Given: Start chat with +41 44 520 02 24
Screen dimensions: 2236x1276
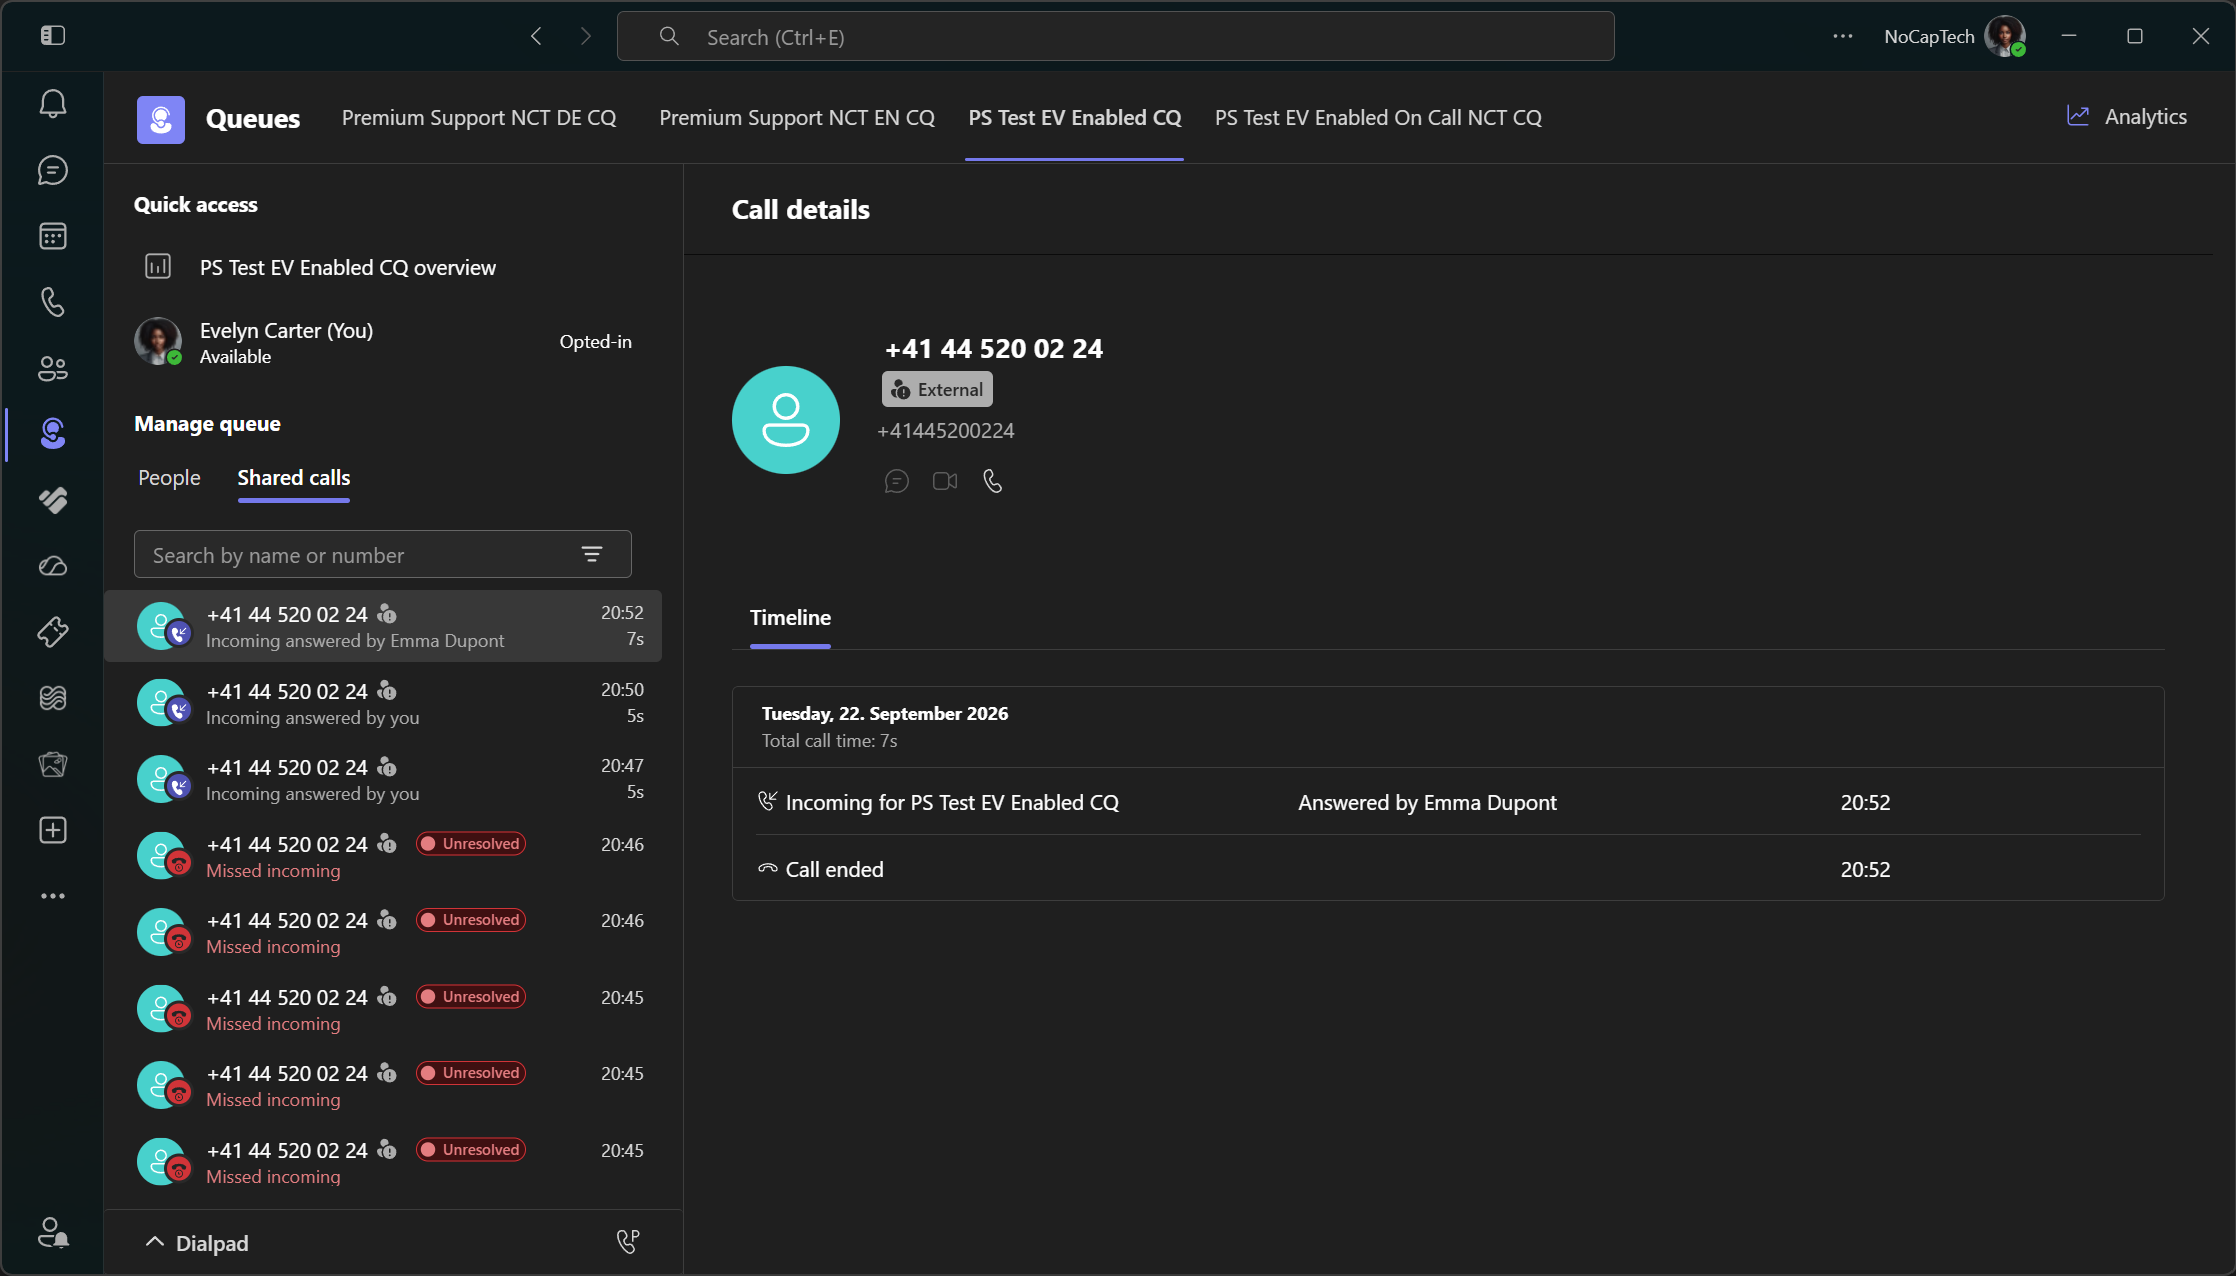Looking at the screenshot, I should click(897, 482).
